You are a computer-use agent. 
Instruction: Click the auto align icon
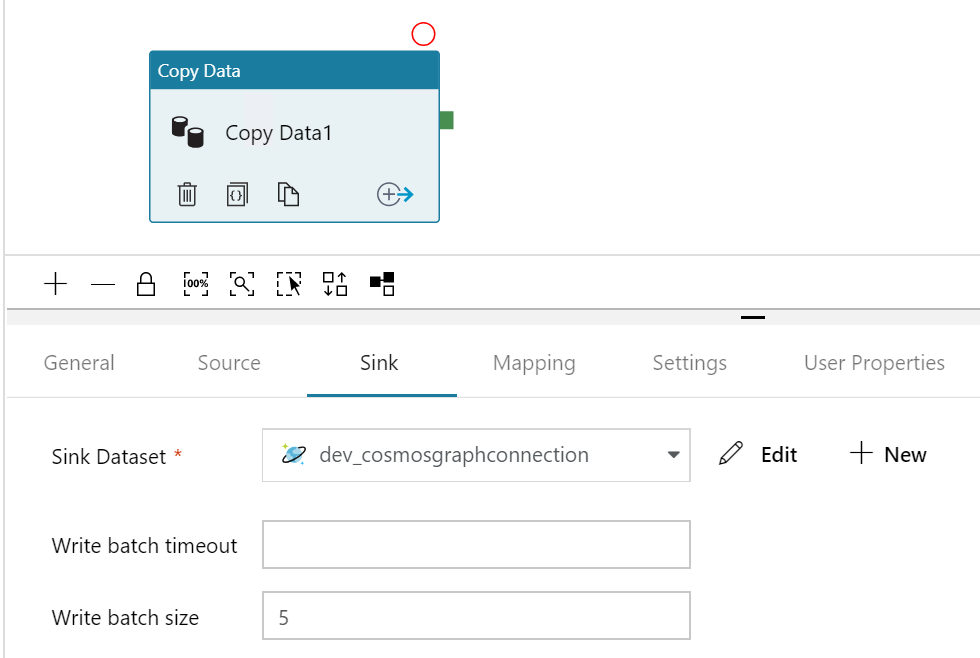pyautogui.click(x=335, y=284)
